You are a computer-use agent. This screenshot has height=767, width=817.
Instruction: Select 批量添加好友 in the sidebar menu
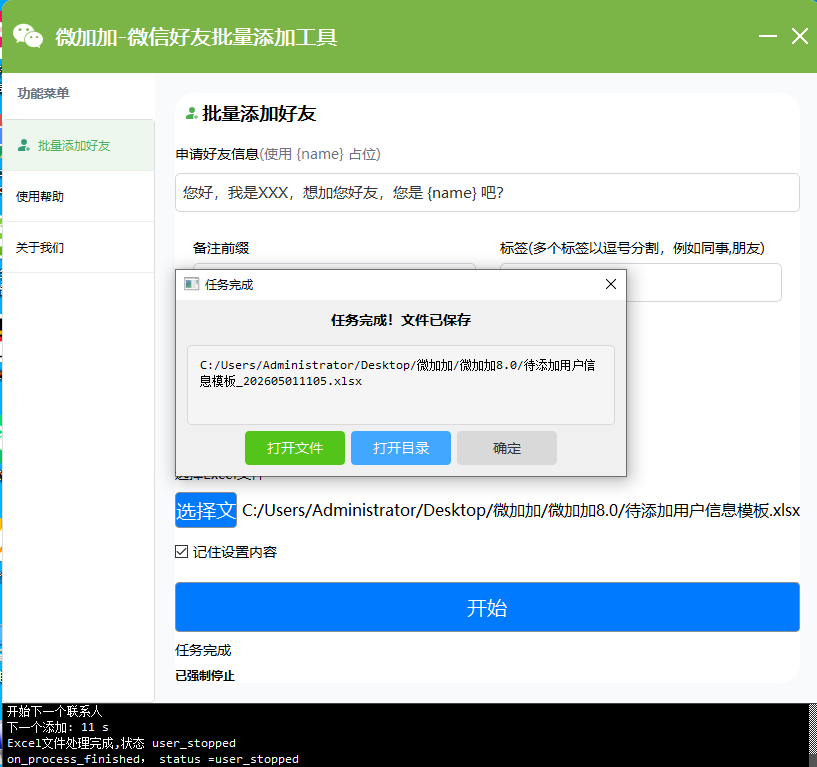[78, 145]
